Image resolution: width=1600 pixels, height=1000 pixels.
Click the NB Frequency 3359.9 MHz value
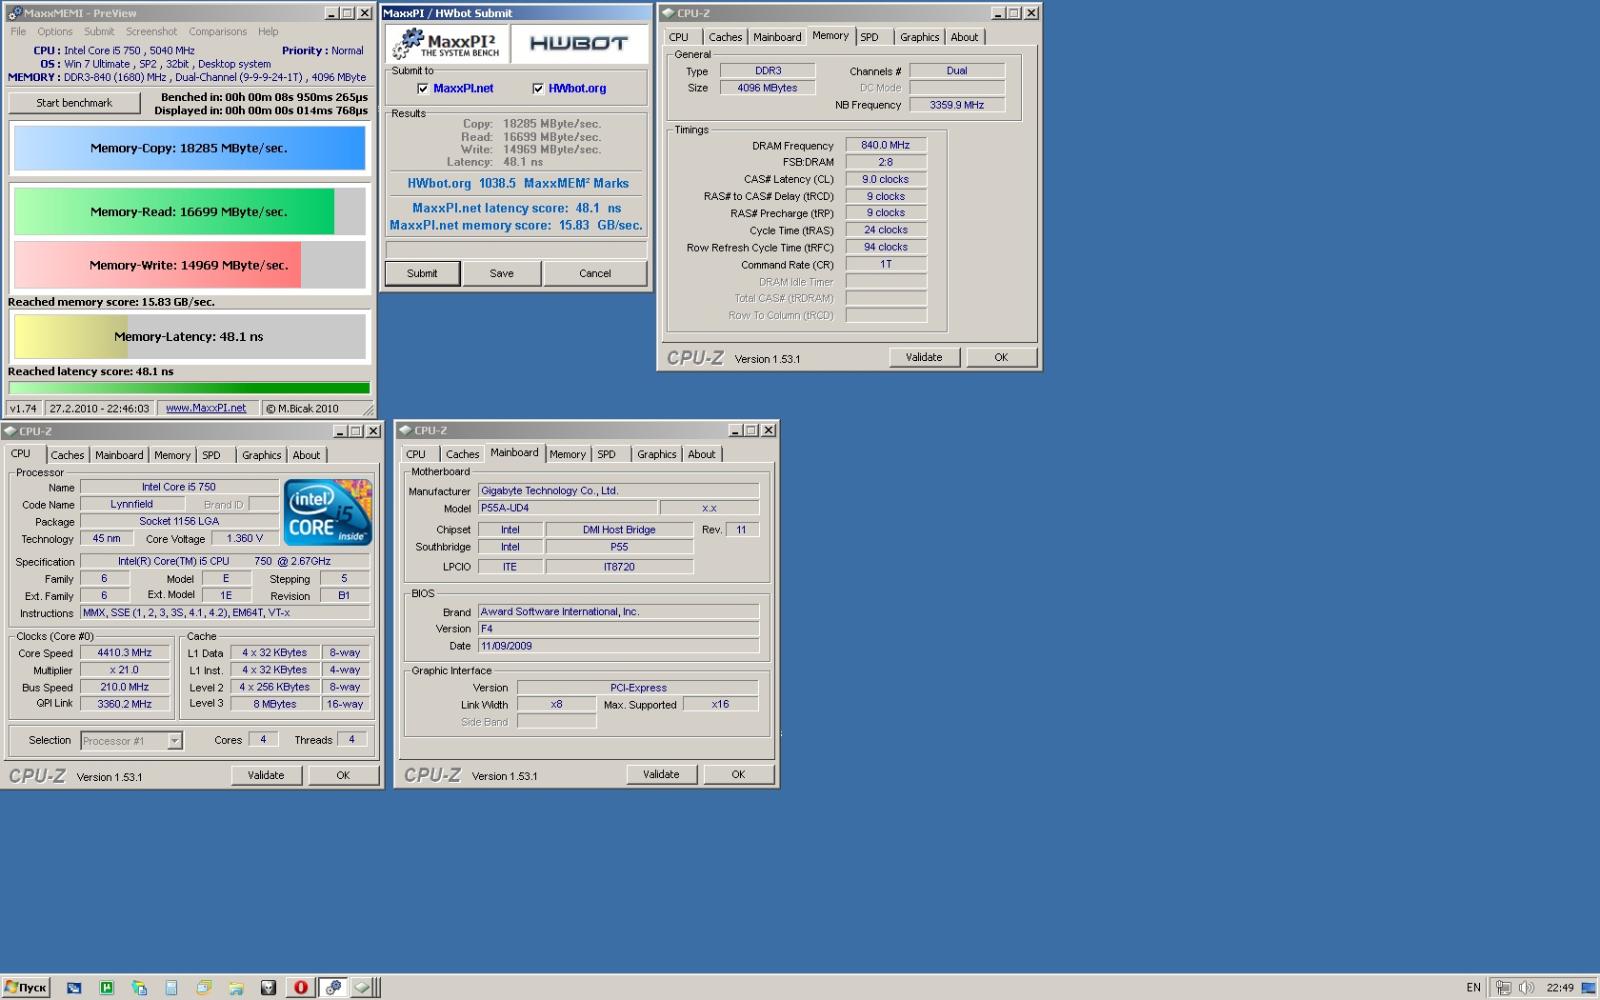[957, 105]
